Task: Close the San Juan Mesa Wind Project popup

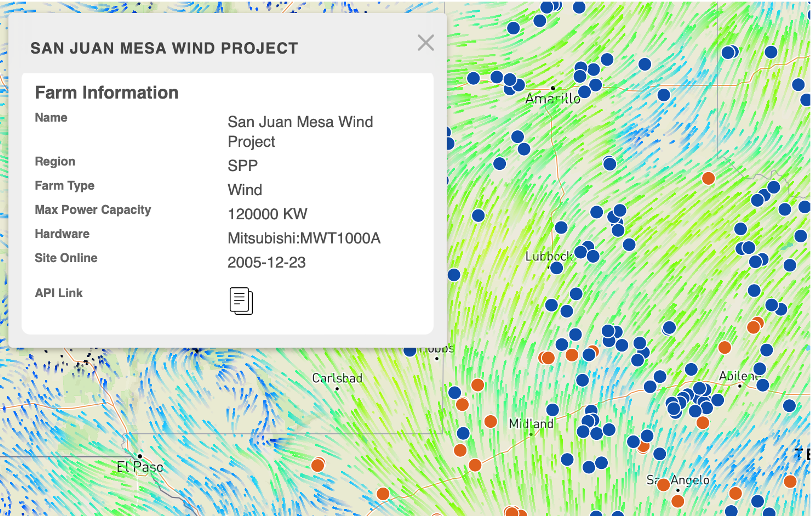Action: pyautogui.click(x=426, y=43)
